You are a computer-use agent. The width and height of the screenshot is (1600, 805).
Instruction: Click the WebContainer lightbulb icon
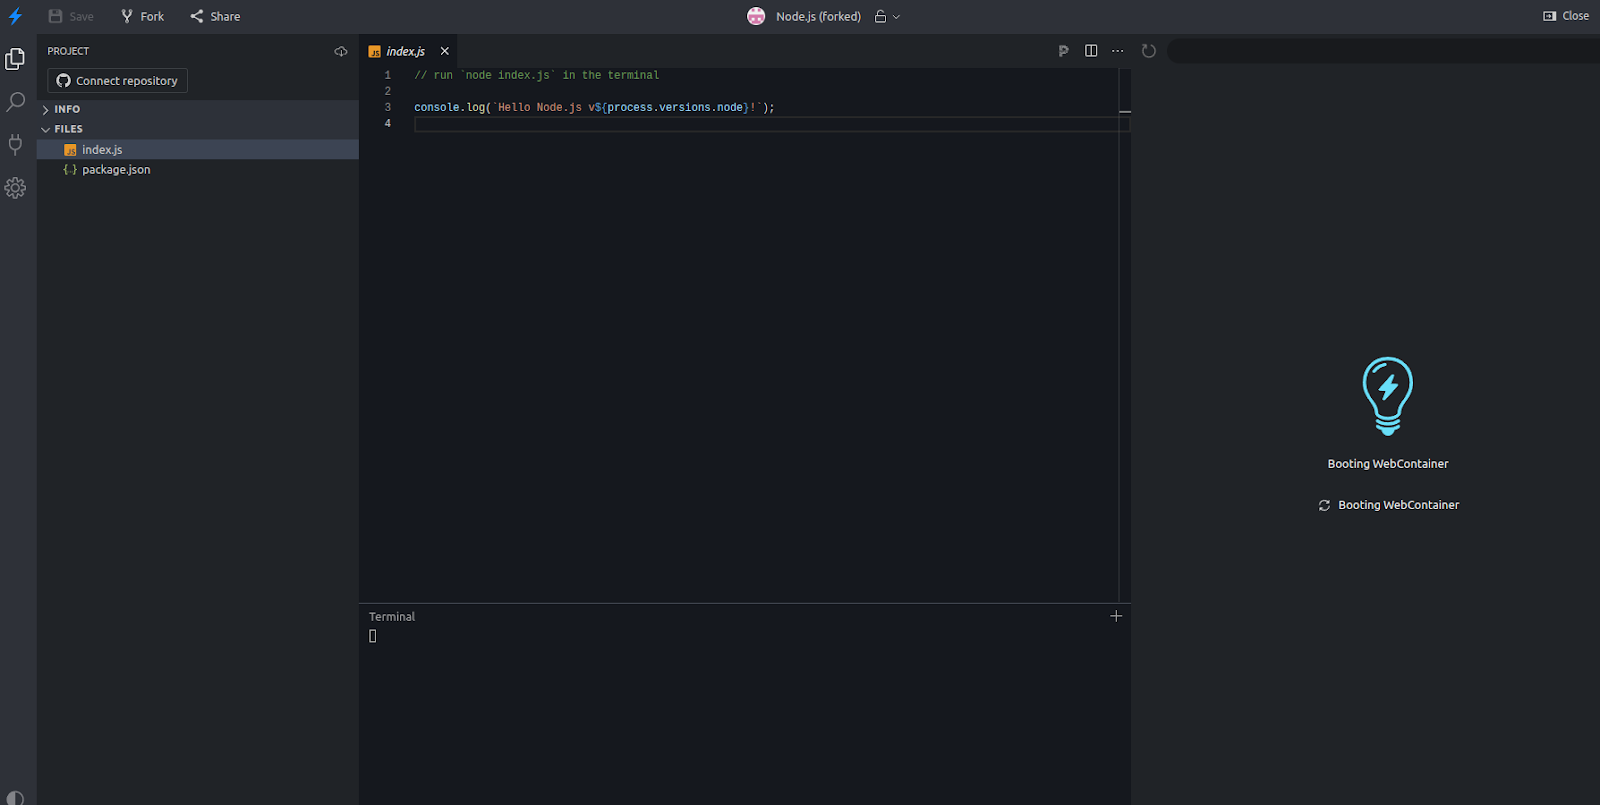[1388, 396]
